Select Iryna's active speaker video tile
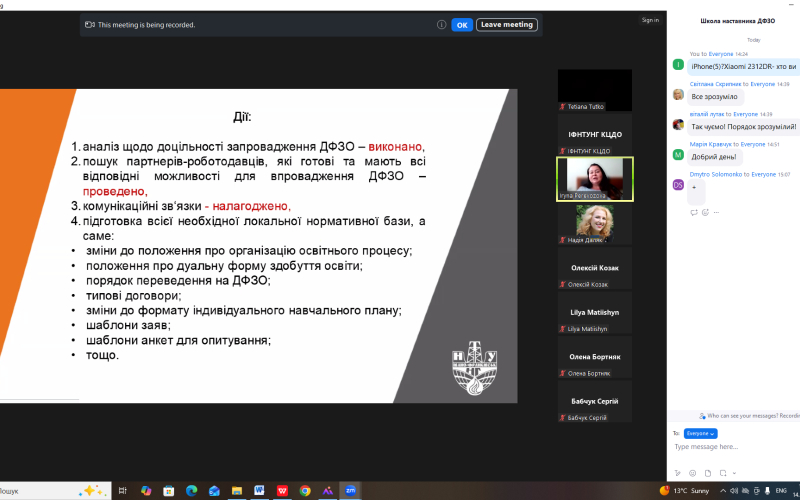This screenshot has height=500, width=800. tap(595, 179)
